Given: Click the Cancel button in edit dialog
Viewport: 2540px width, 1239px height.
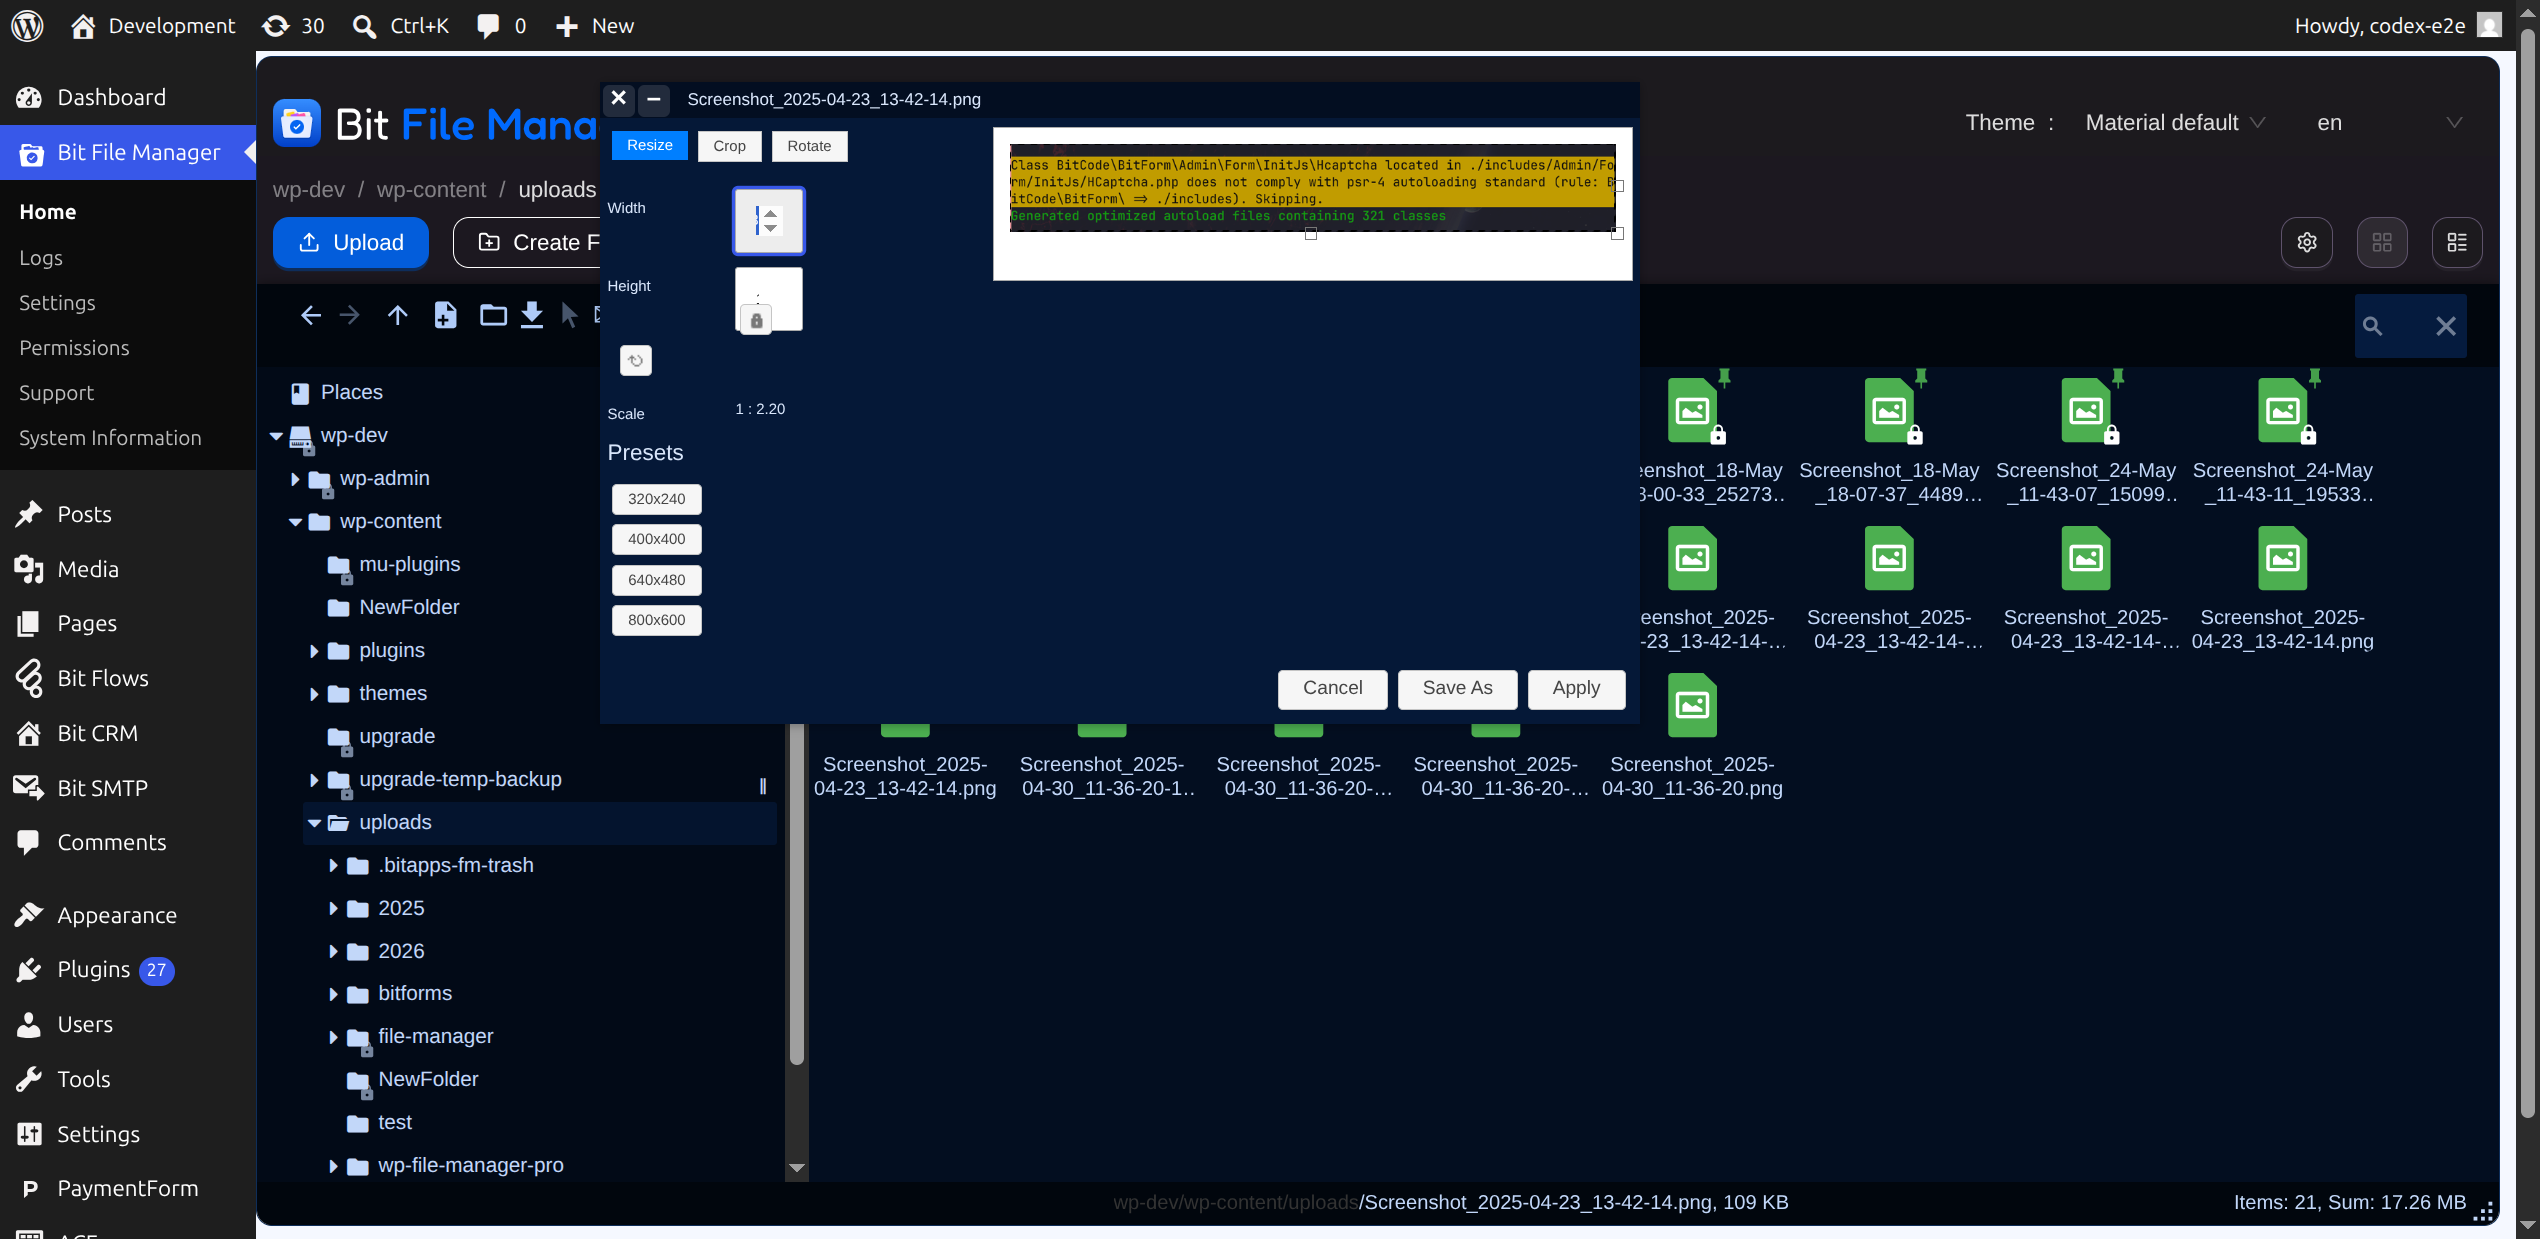Looking at the screenshot, I should tap(1332, 689).
